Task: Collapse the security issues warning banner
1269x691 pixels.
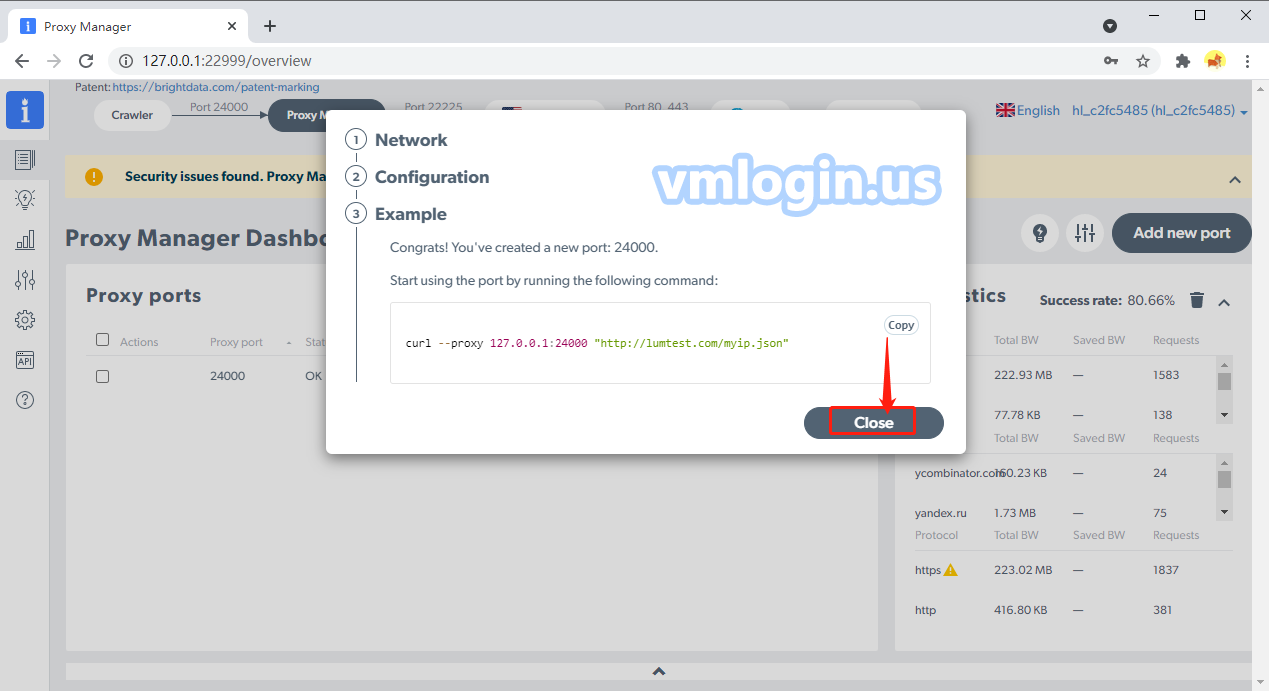Action: click(1234, 179)
